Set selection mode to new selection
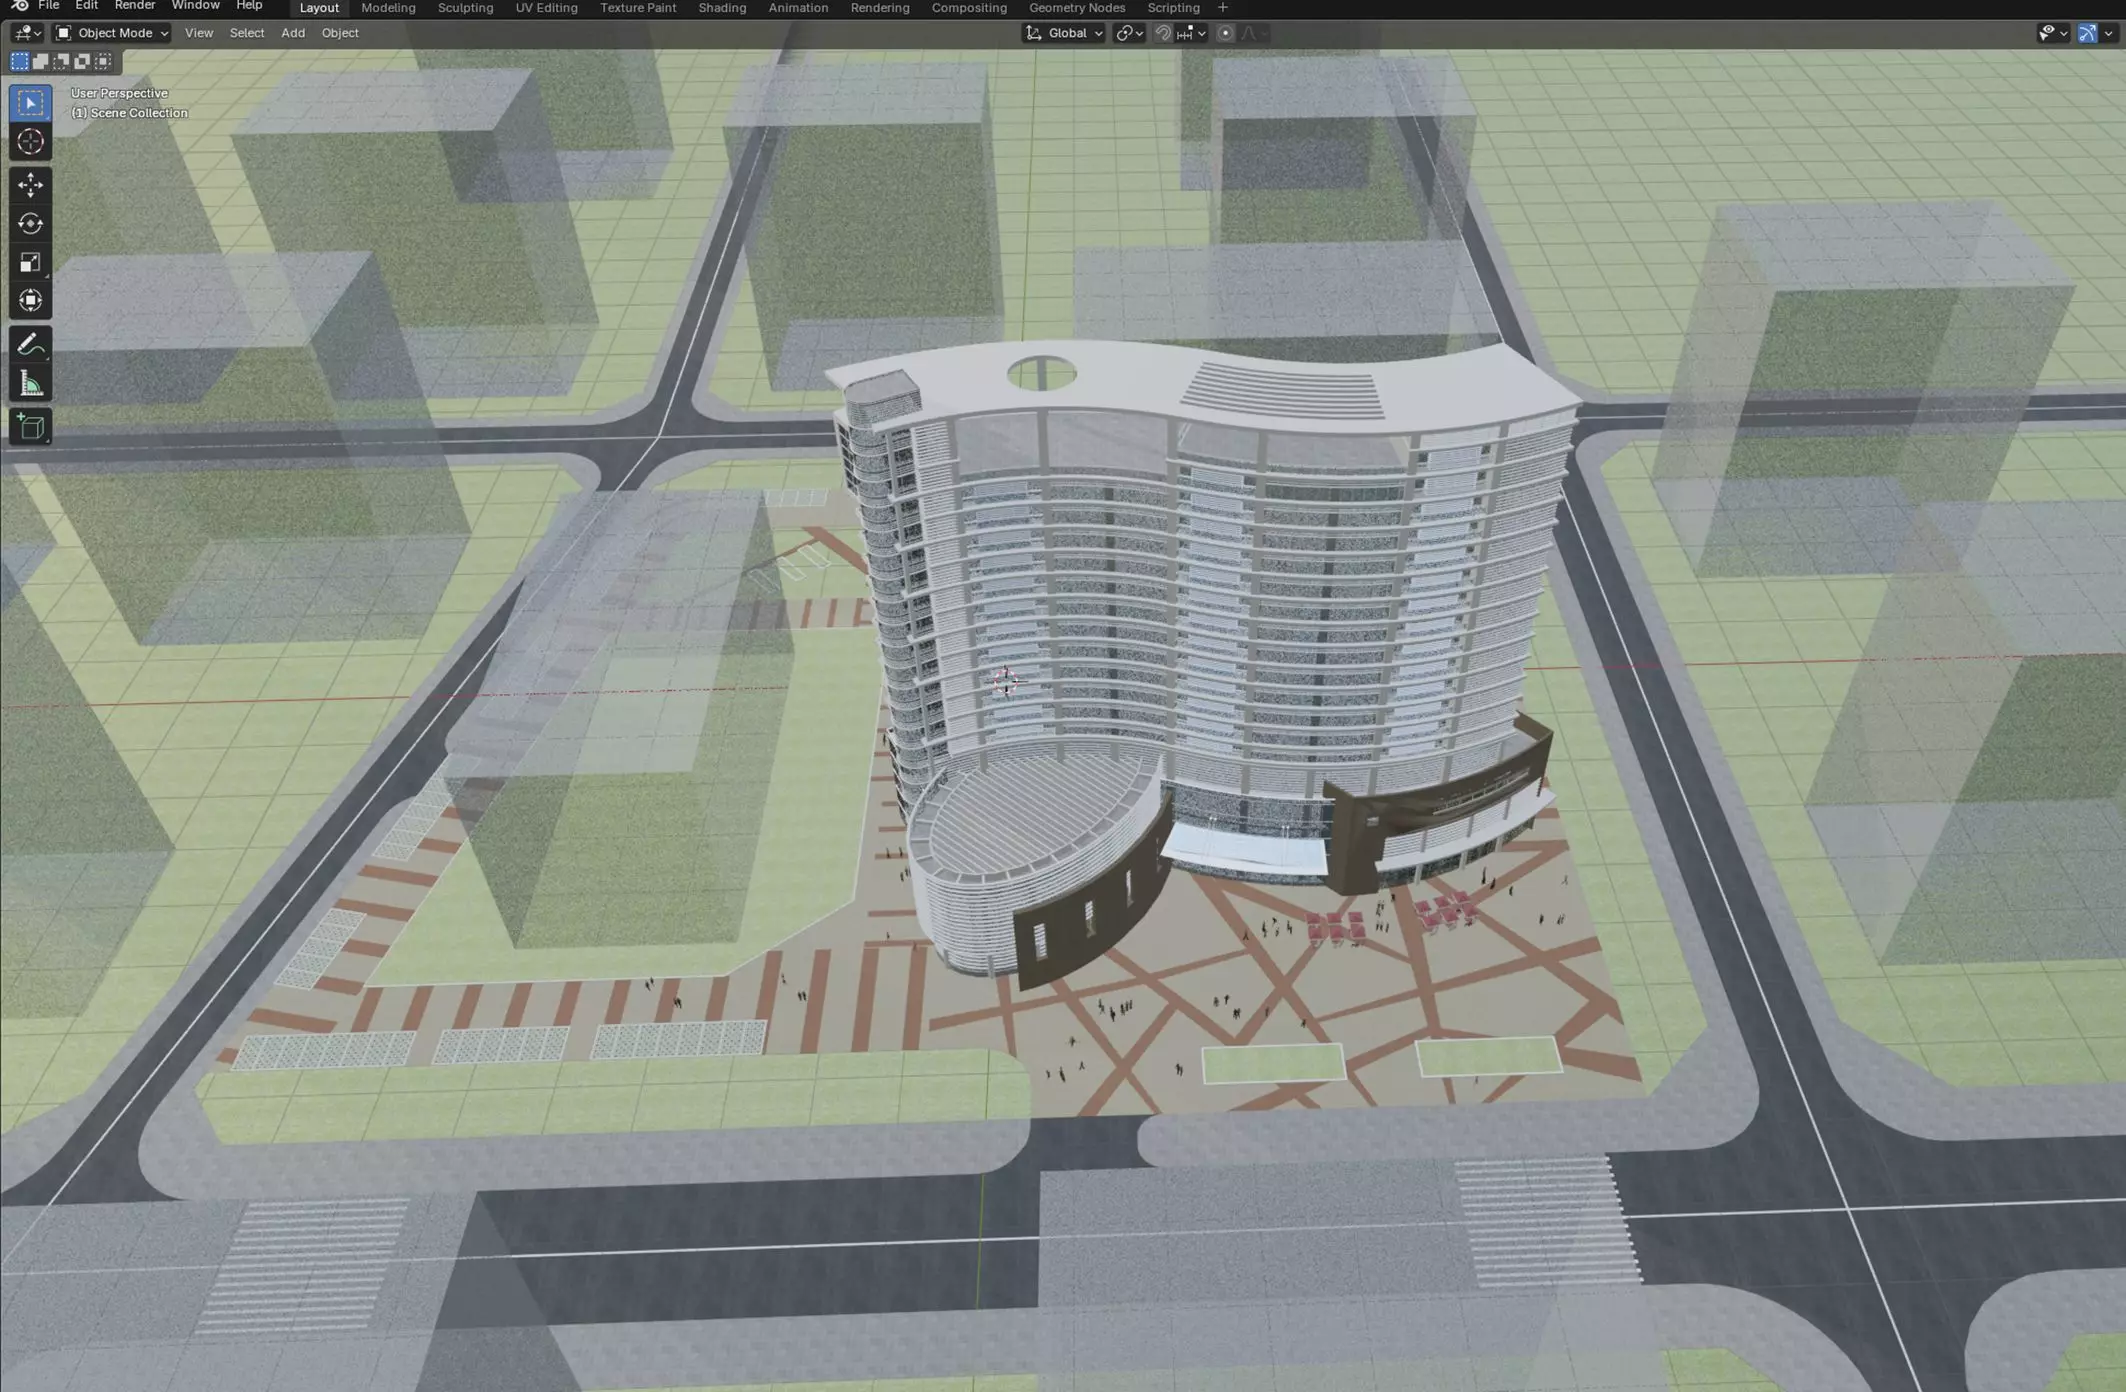 tap(19, 61)
